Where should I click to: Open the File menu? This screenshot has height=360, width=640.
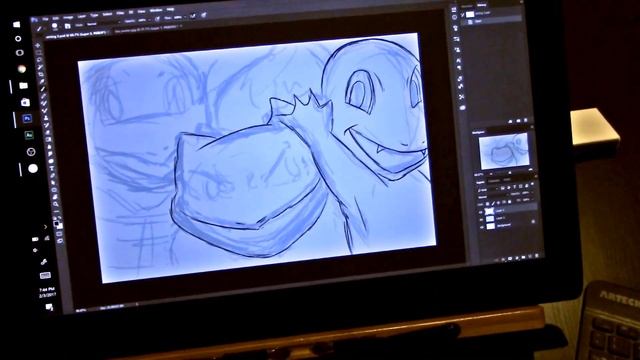coord(45,19)
